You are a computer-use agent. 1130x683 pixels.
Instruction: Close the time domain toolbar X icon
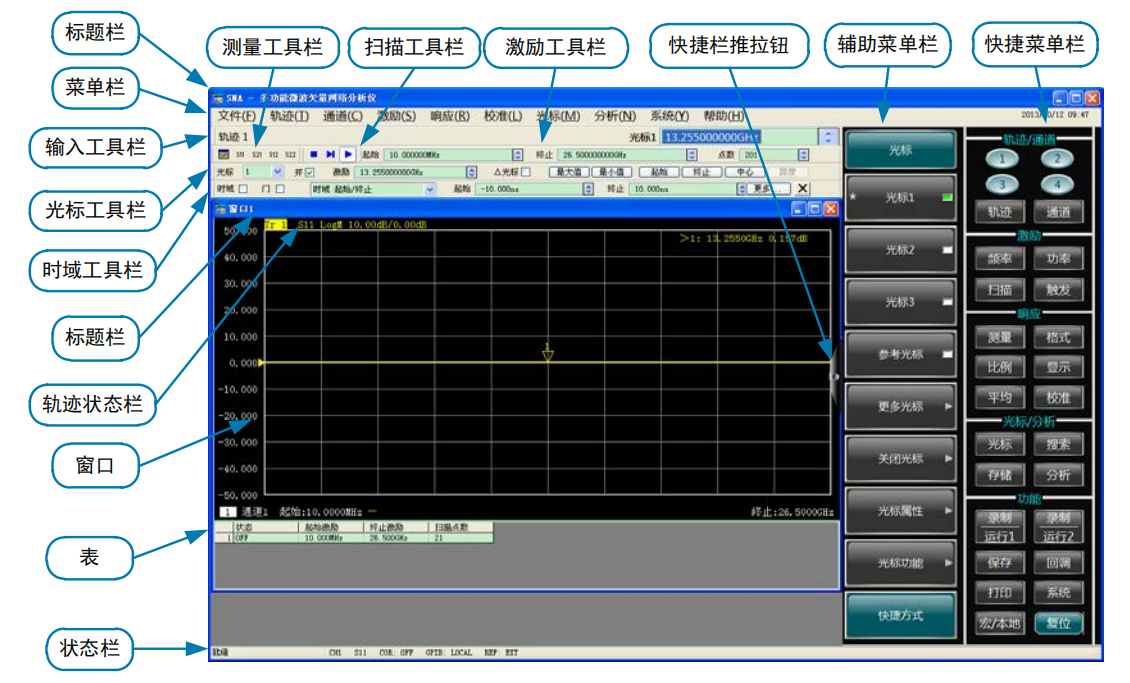pyautogui.click(x=803, y=188)
